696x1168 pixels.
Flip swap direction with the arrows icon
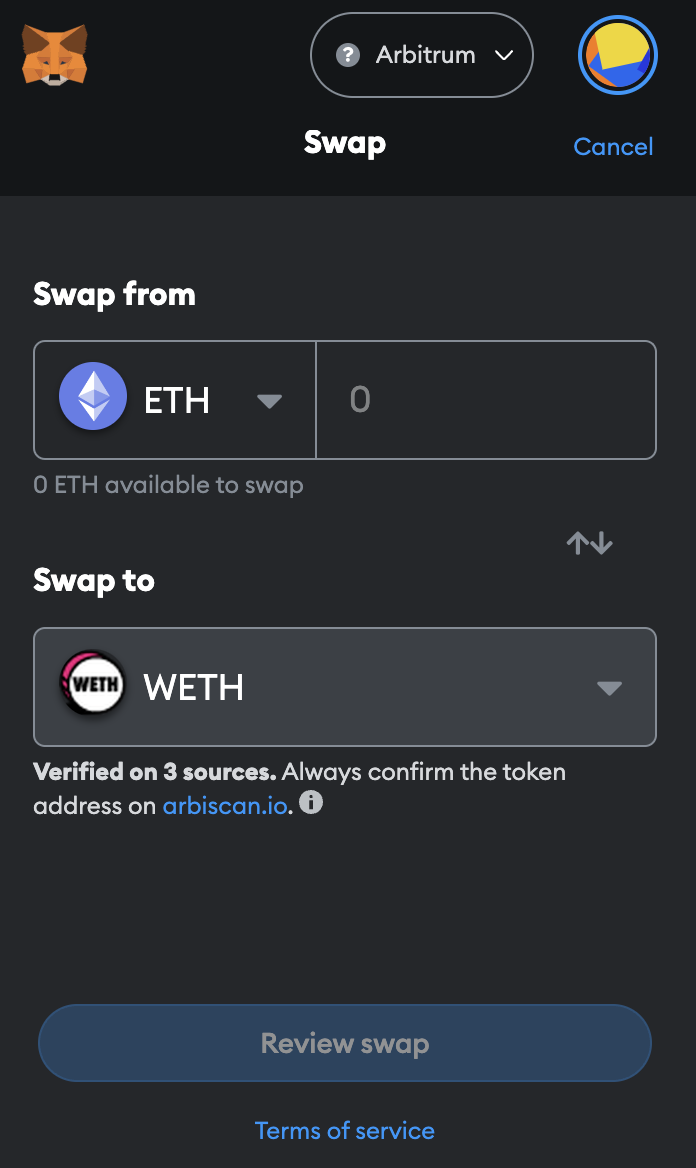click(589, 543)
